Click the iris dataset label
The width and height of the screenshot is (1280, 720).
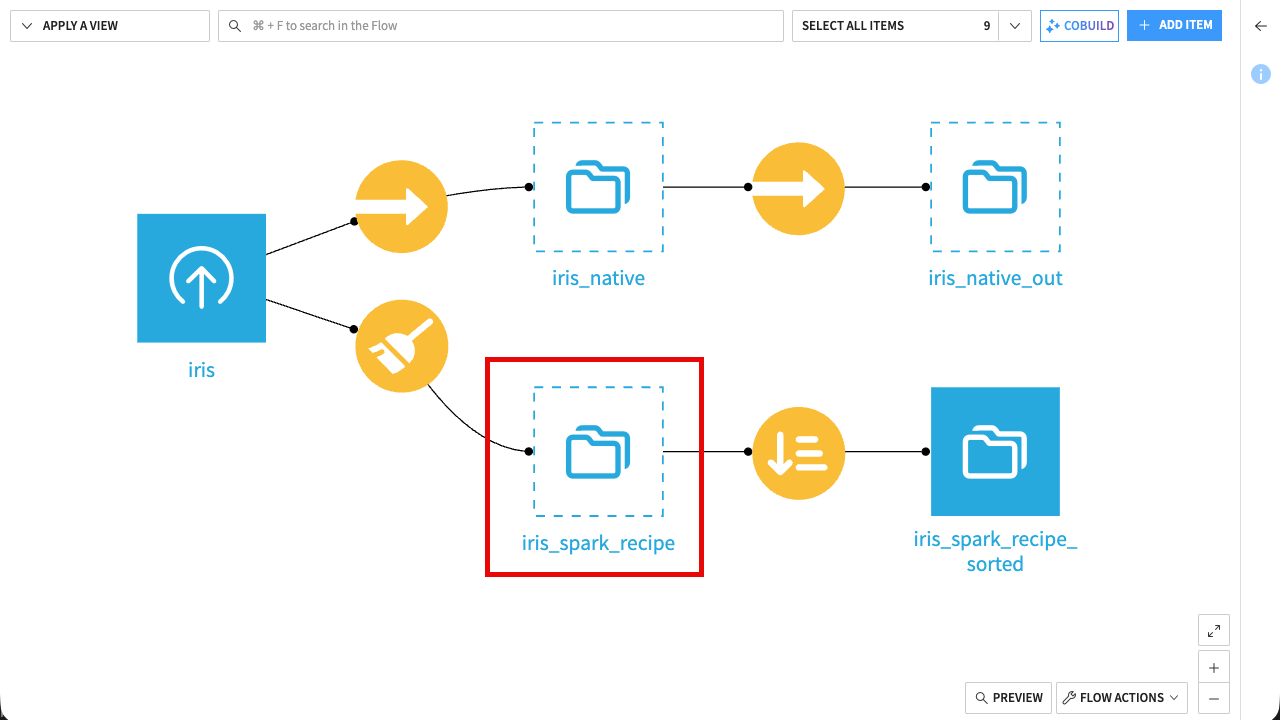201,370
